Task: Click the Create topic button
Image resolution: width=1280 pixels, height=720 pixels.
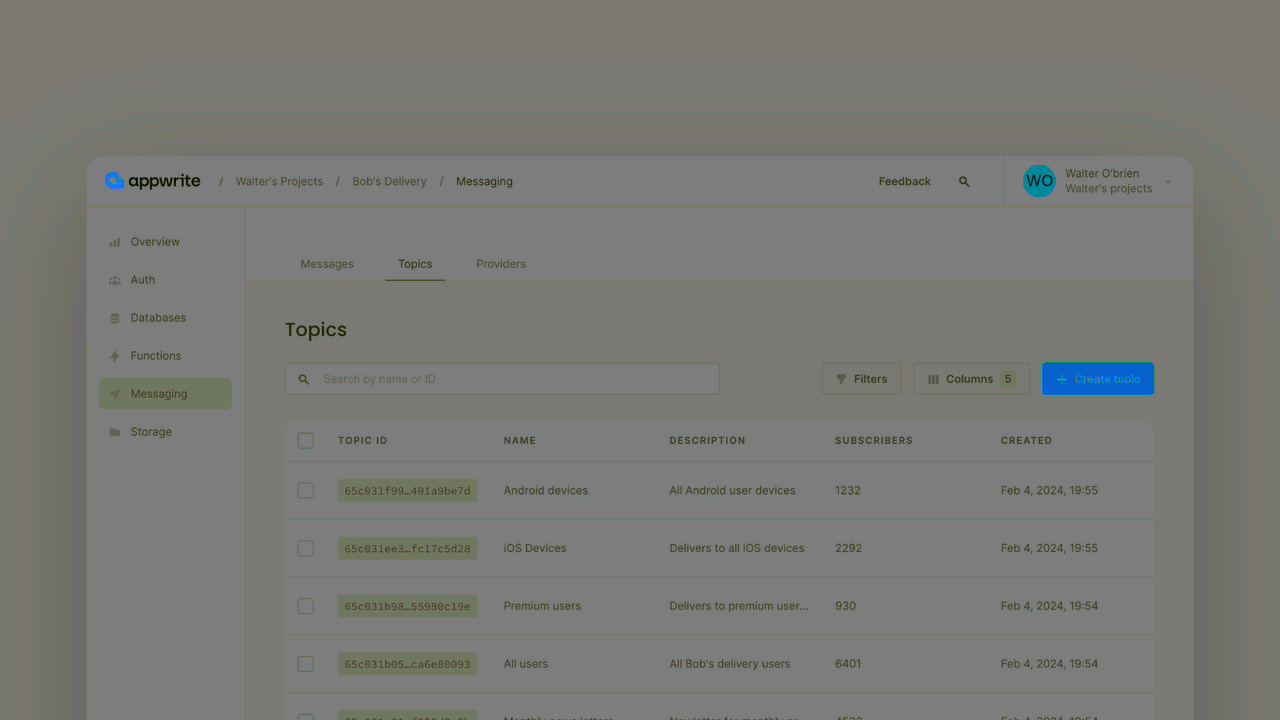Action: point(1097,379)
